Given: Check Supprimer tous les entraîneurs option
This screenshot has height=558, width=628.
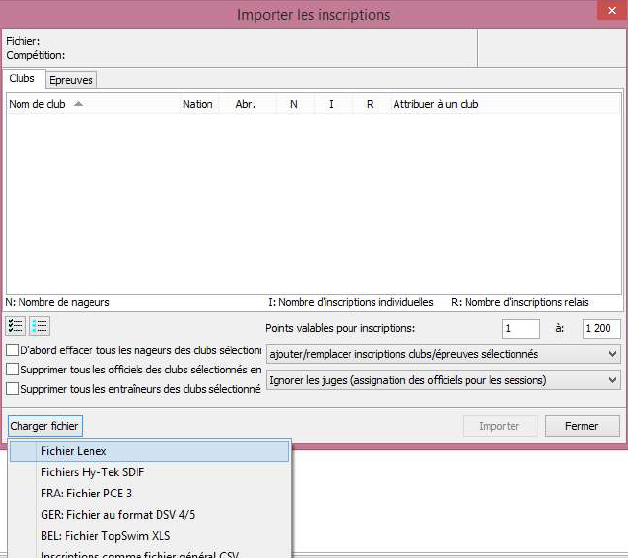Looking at the screenshot, I should 12,389.
